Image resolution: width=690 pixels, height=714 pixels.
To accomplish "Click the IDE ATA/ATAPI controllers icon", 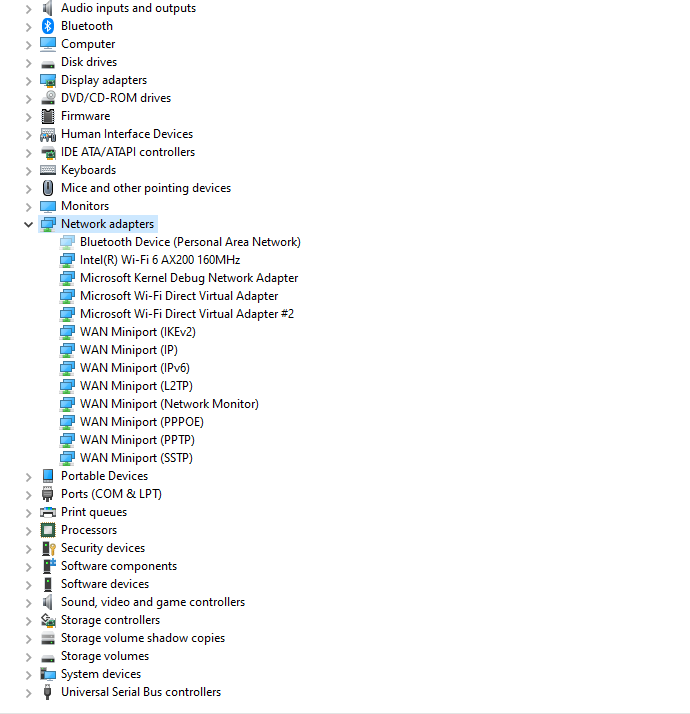I will (x=48, y=153).
